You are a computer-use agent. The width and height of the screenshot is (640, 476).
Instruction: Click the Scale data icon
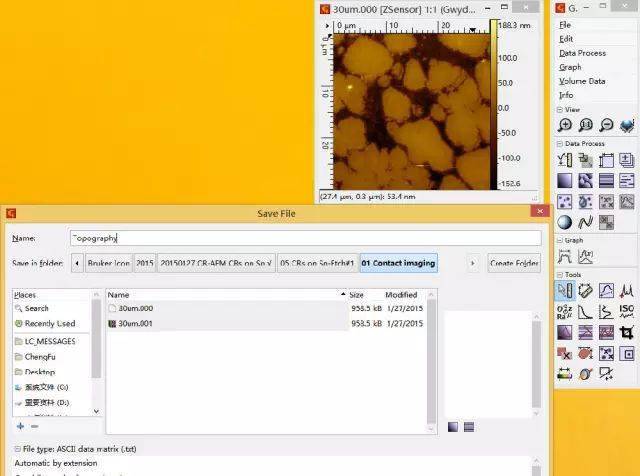point(586,160)
